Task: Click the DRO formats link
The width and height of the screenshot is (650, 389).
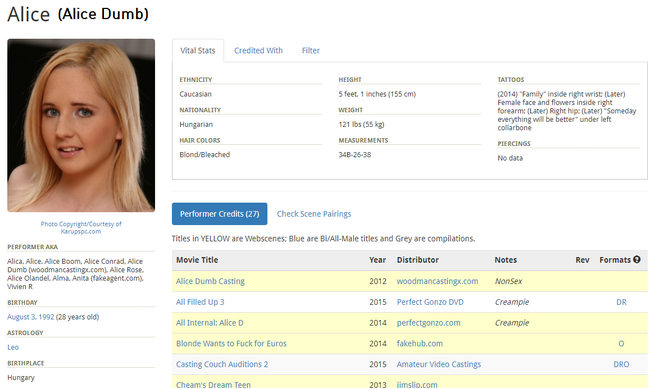Action: coord(621,364)
